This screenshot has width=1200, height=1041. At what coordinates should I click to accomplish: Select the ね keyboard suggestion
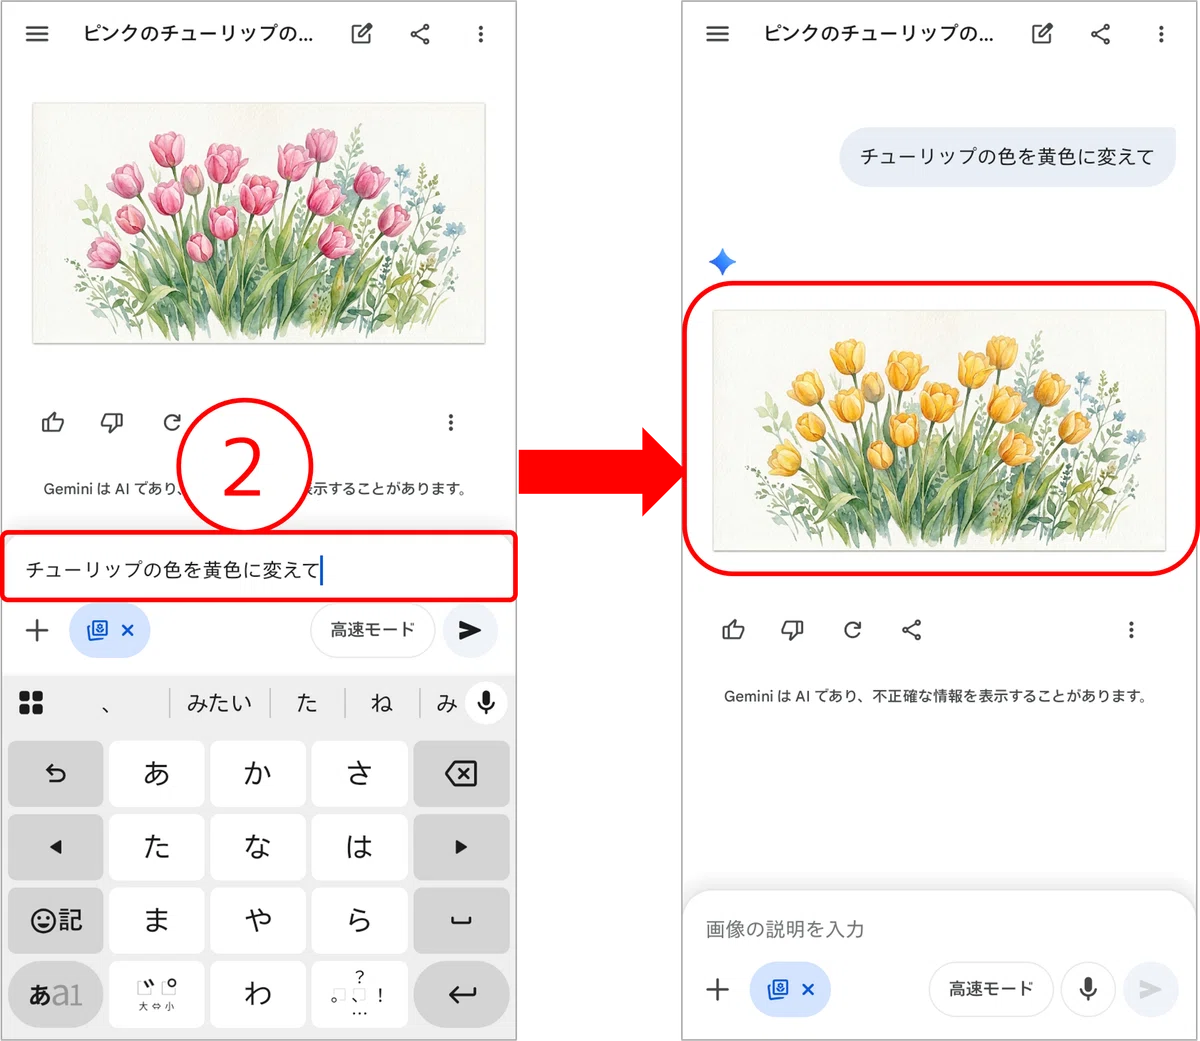[382, 703]
